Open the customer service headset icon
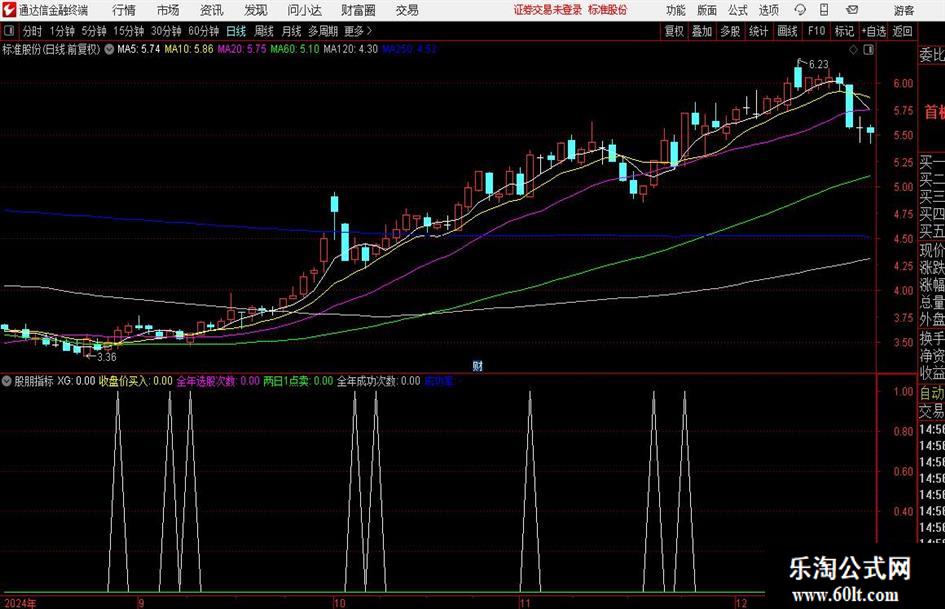Screen dimensions: 945x609 click(800, 10)
